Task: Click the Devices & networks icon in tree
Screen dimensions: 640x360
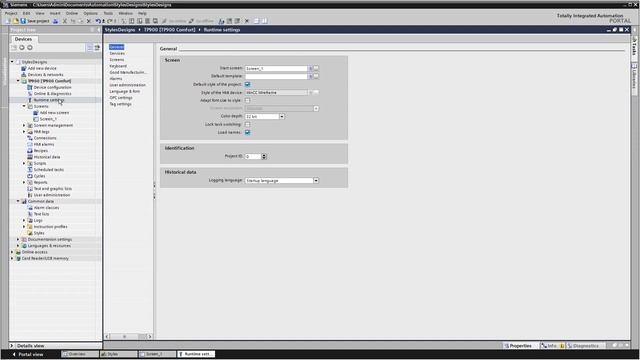Action: pyautogui.click(x=24, y=75)
